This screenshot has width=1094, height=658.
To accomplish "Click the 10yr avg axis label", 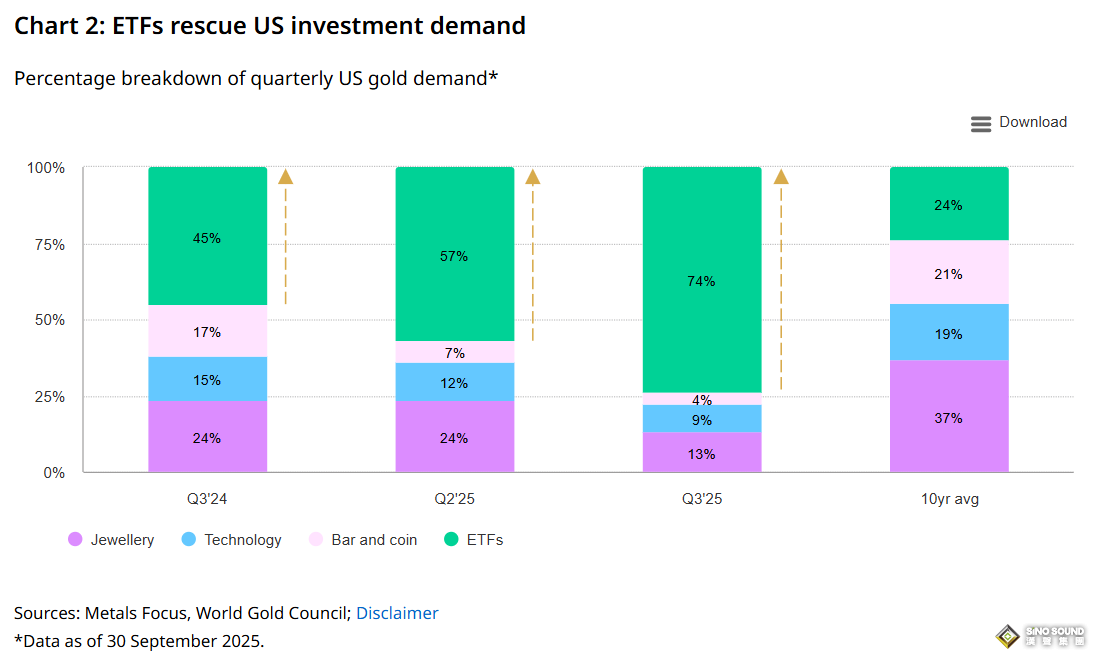I will (949, 499).
